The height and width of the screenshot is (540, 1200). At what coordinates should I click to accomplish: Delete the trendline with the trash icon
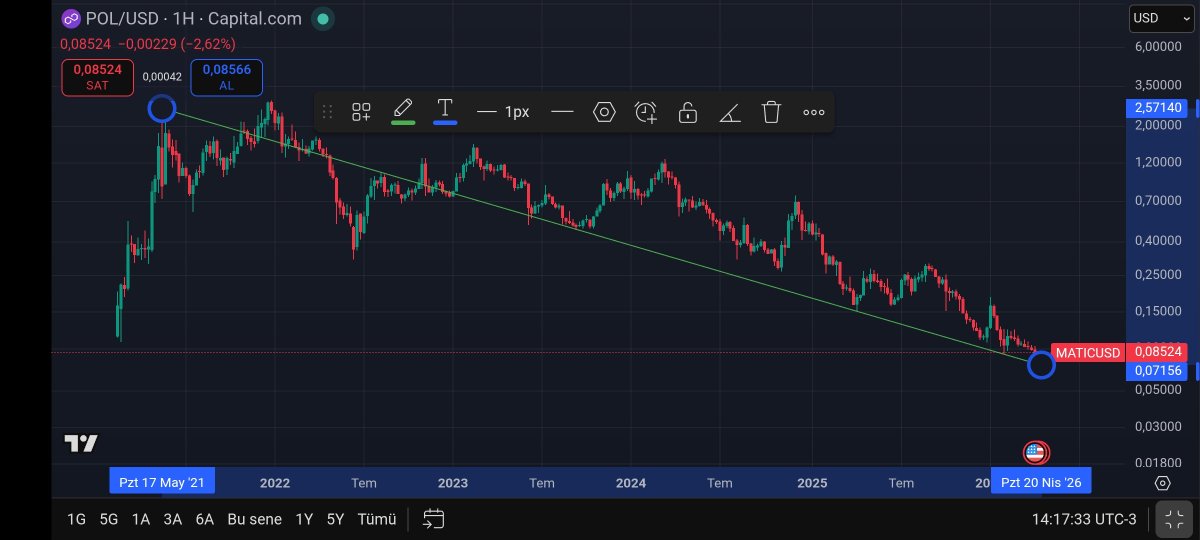771,112
